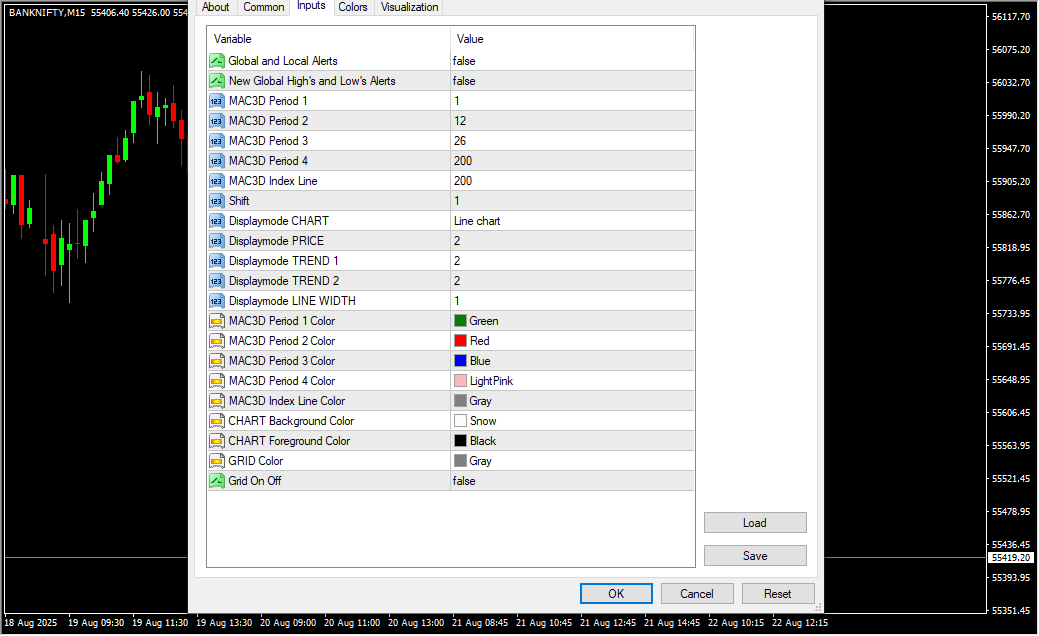Switch to the Colors tab
Image resolution: width=1039 pixels, height=636 pixels.
pyautogui.click(x=352, y=7)
